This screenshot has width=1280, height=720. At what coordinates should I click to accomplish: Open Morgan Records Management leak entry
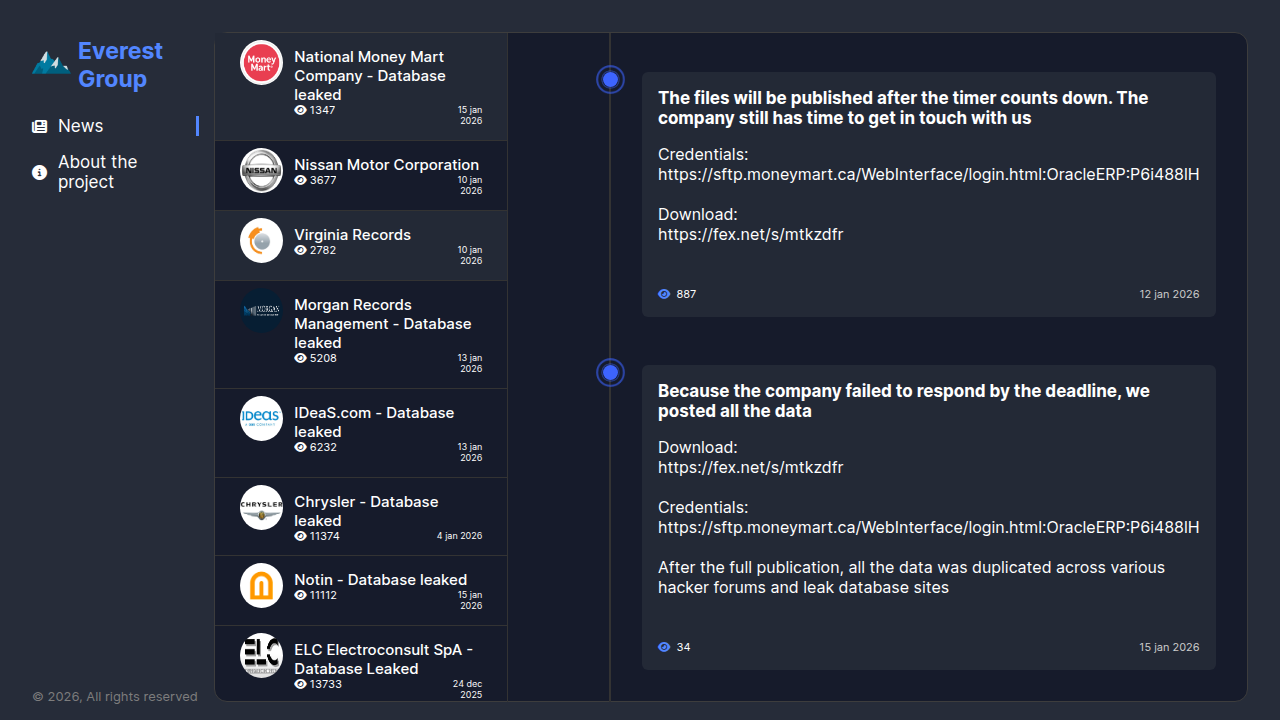(x=382, y=324)
